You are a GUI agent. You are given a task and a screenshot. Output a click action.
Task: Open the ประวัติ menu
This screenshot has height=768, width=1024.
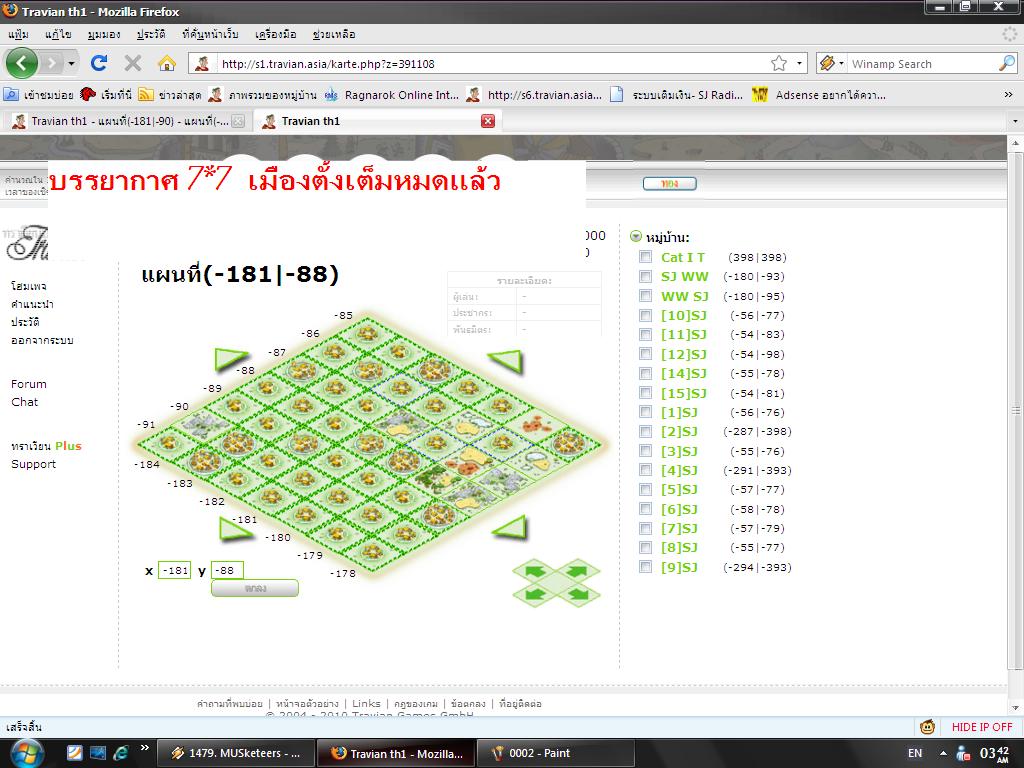point(151,34)
